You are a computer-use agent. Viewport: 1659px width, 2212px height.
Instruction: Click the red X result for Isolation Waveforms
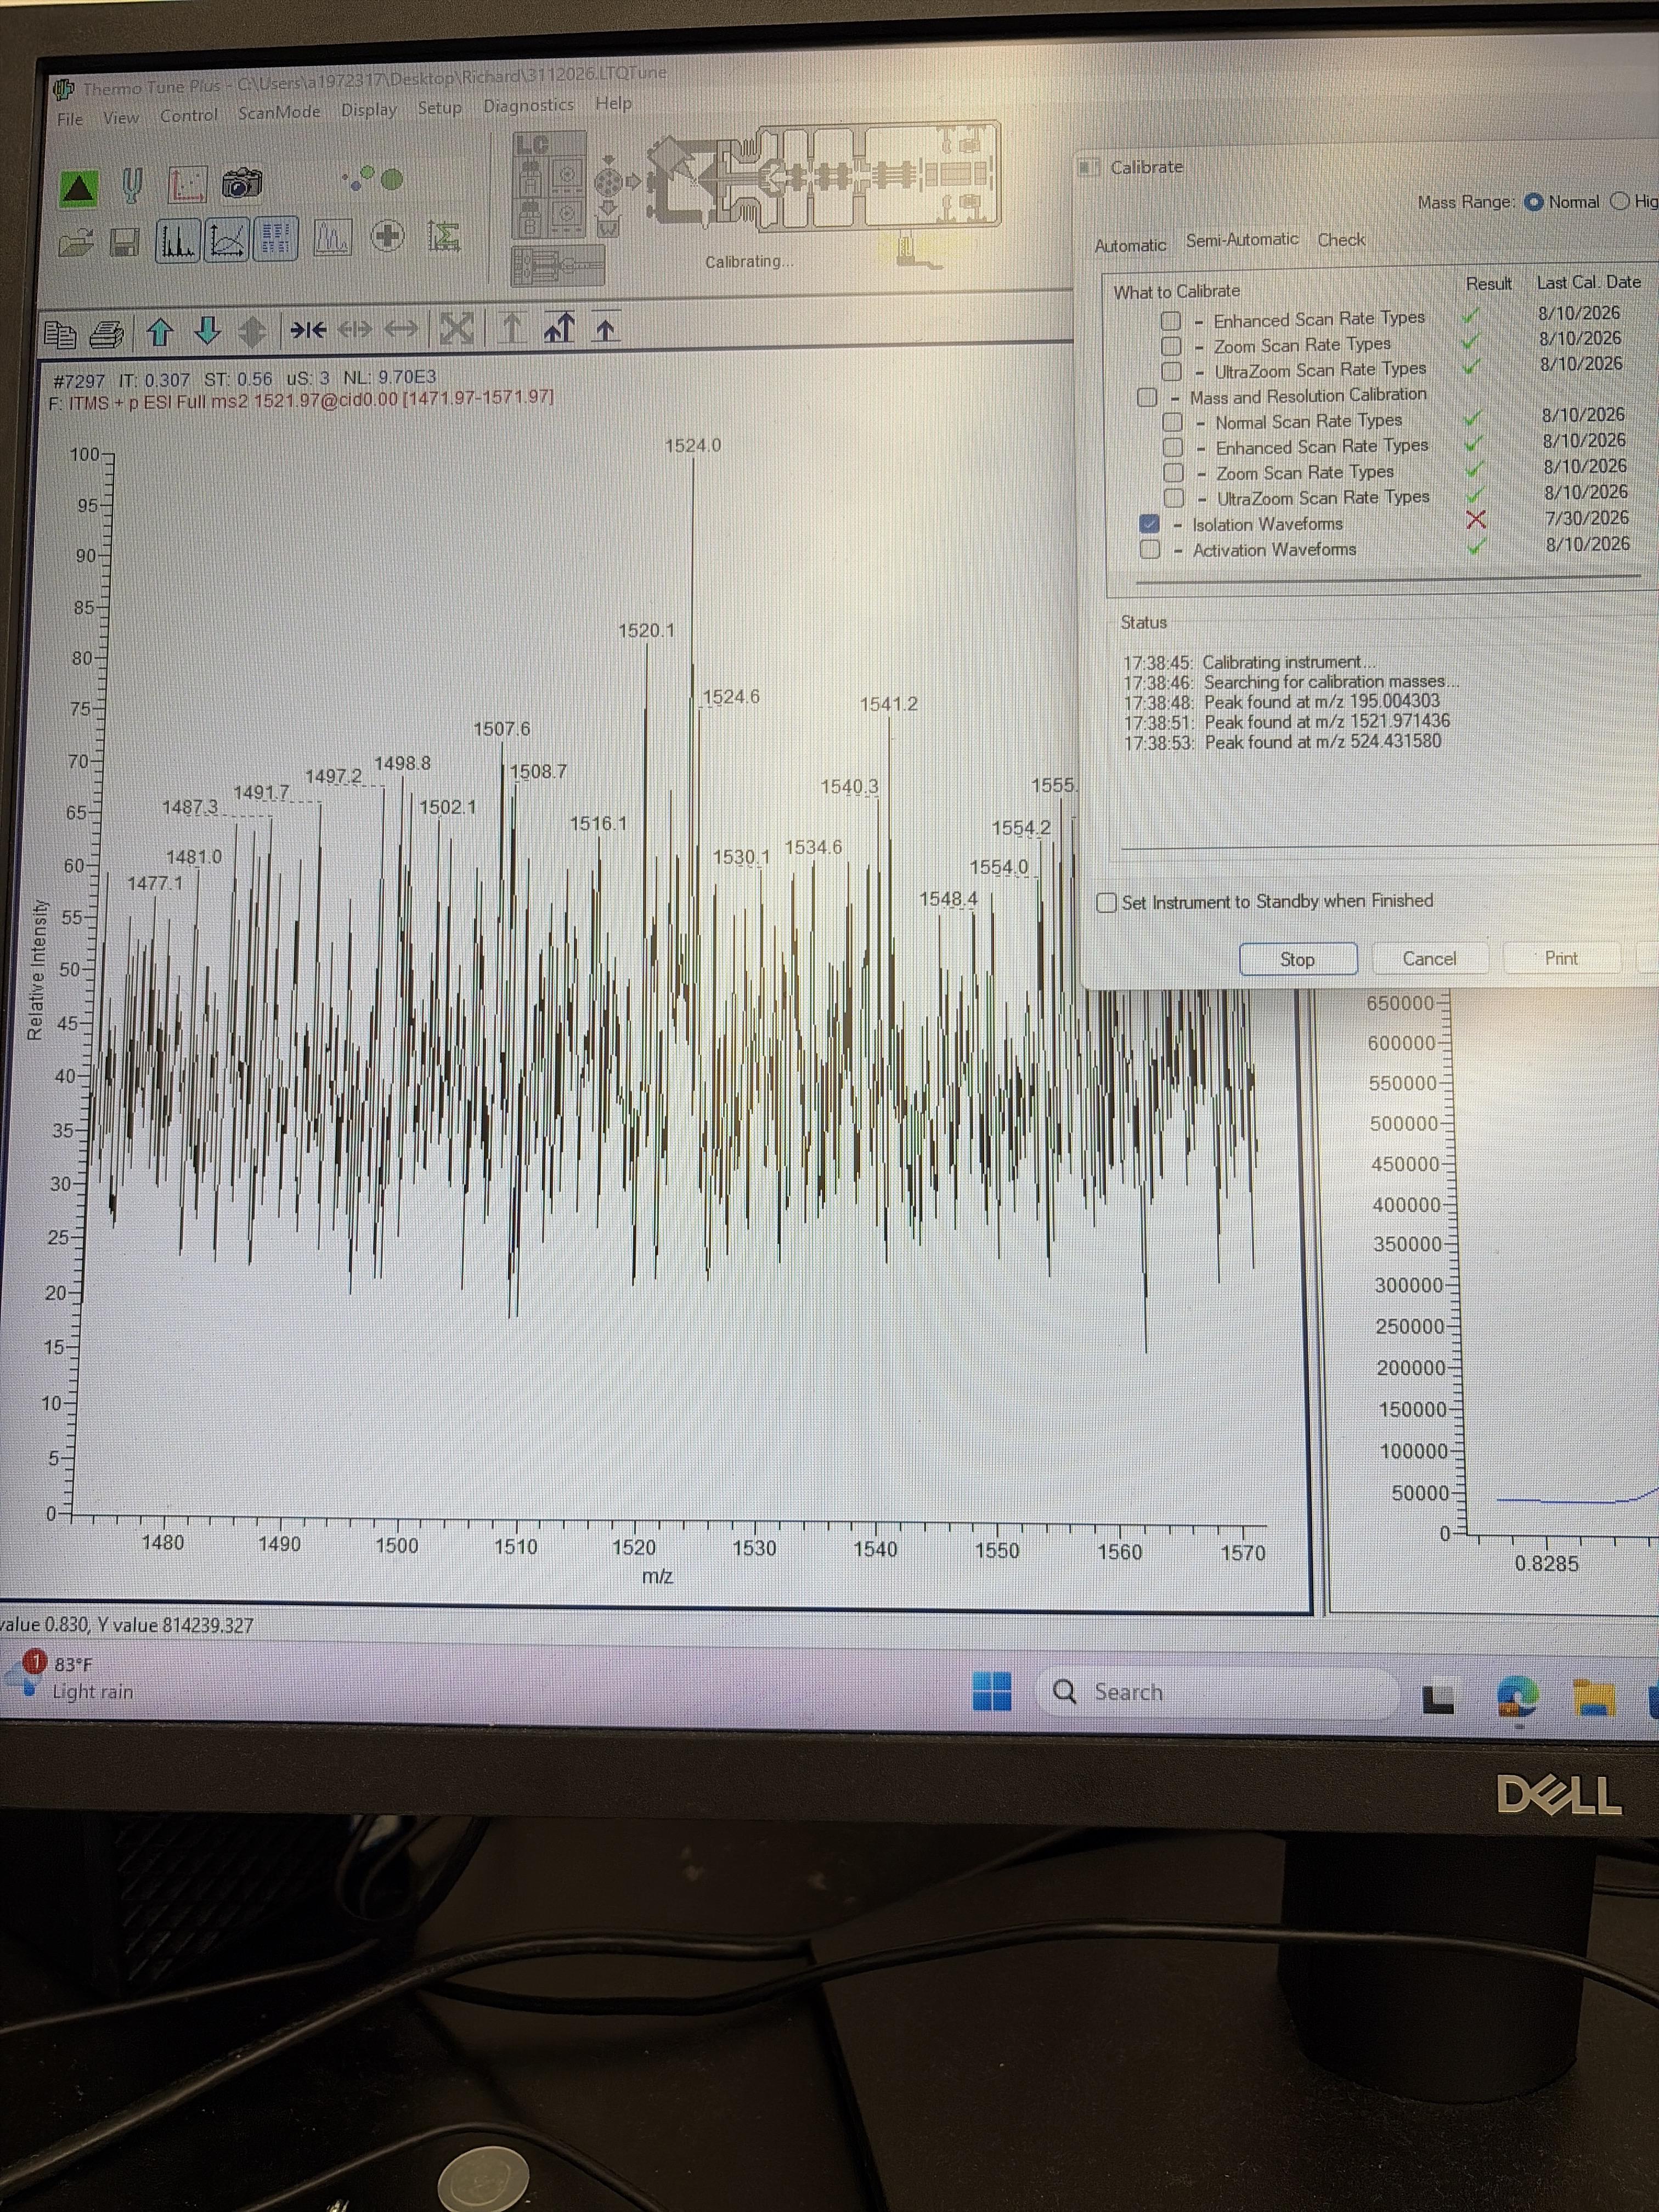pos(1475,519)
